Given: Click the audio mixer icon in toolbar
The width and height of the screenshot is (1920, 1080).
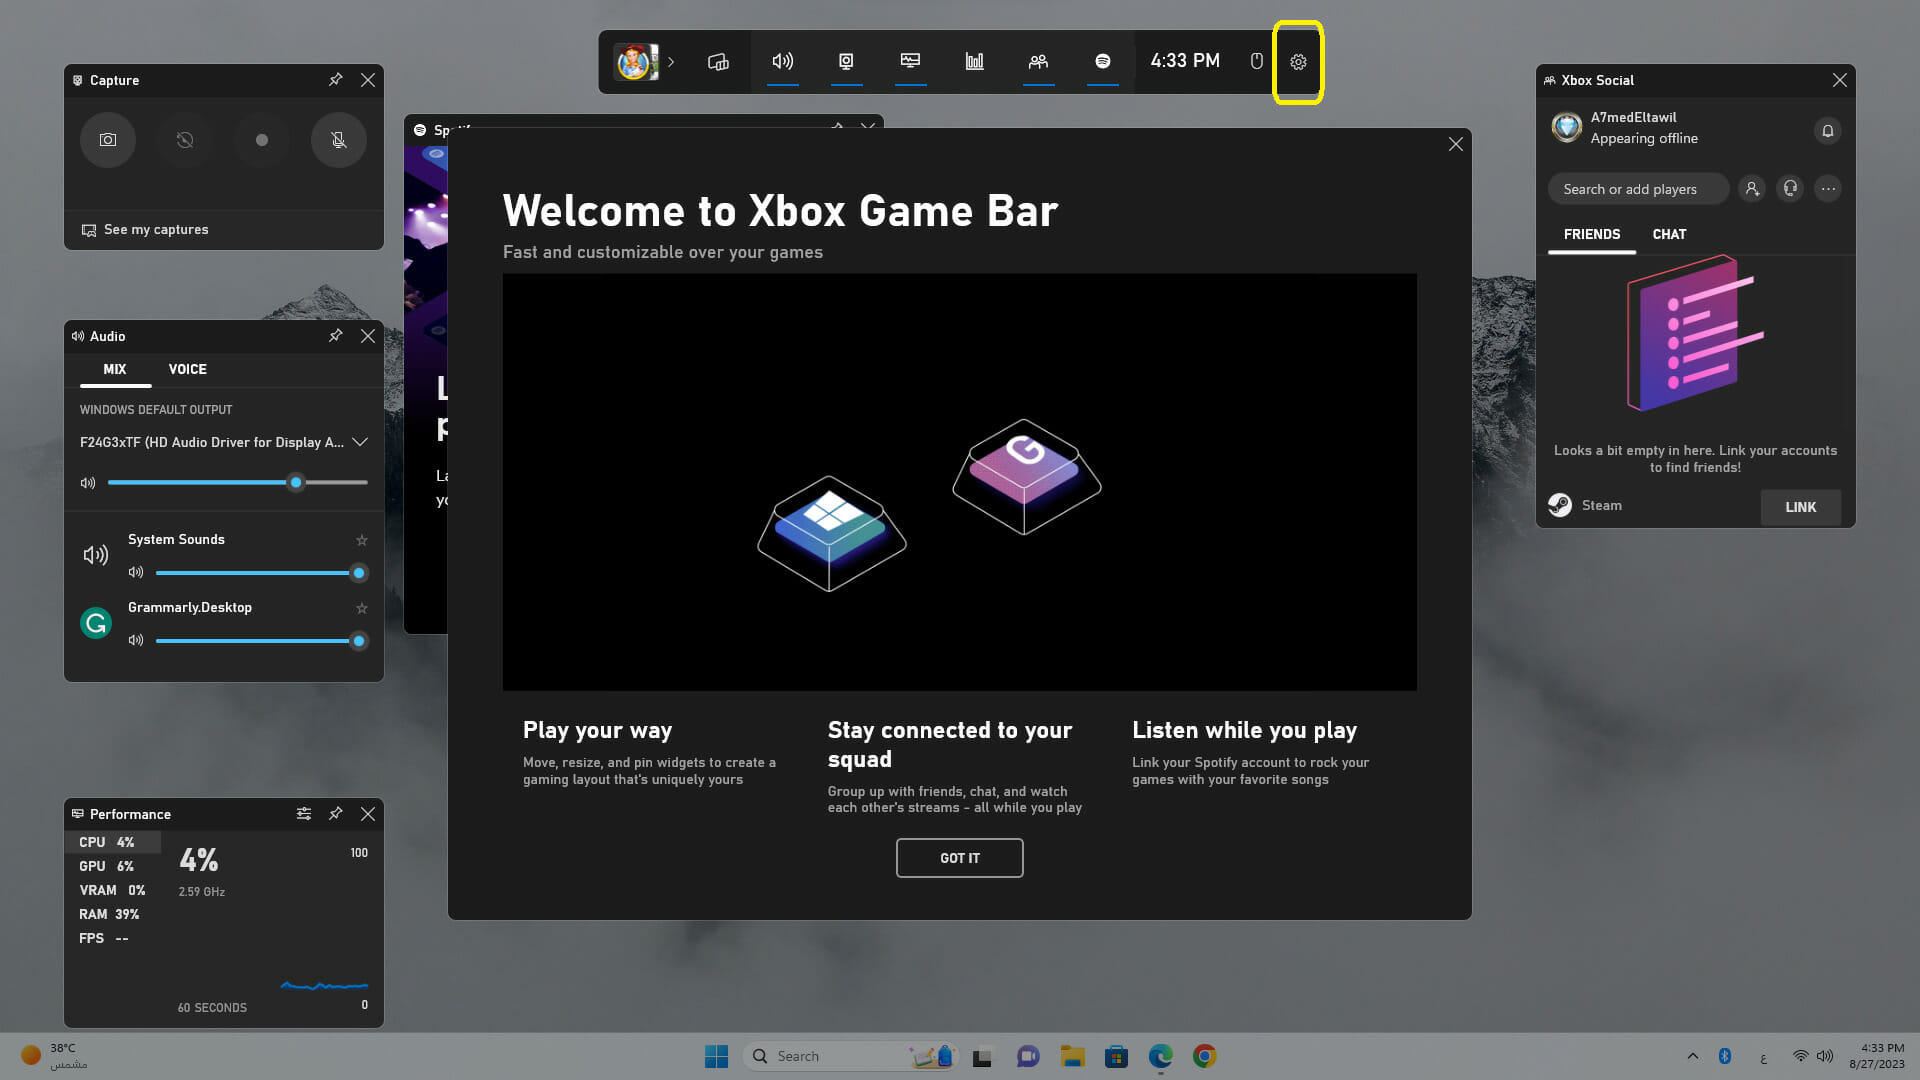Looking at the screenshot, I should 782,61.
